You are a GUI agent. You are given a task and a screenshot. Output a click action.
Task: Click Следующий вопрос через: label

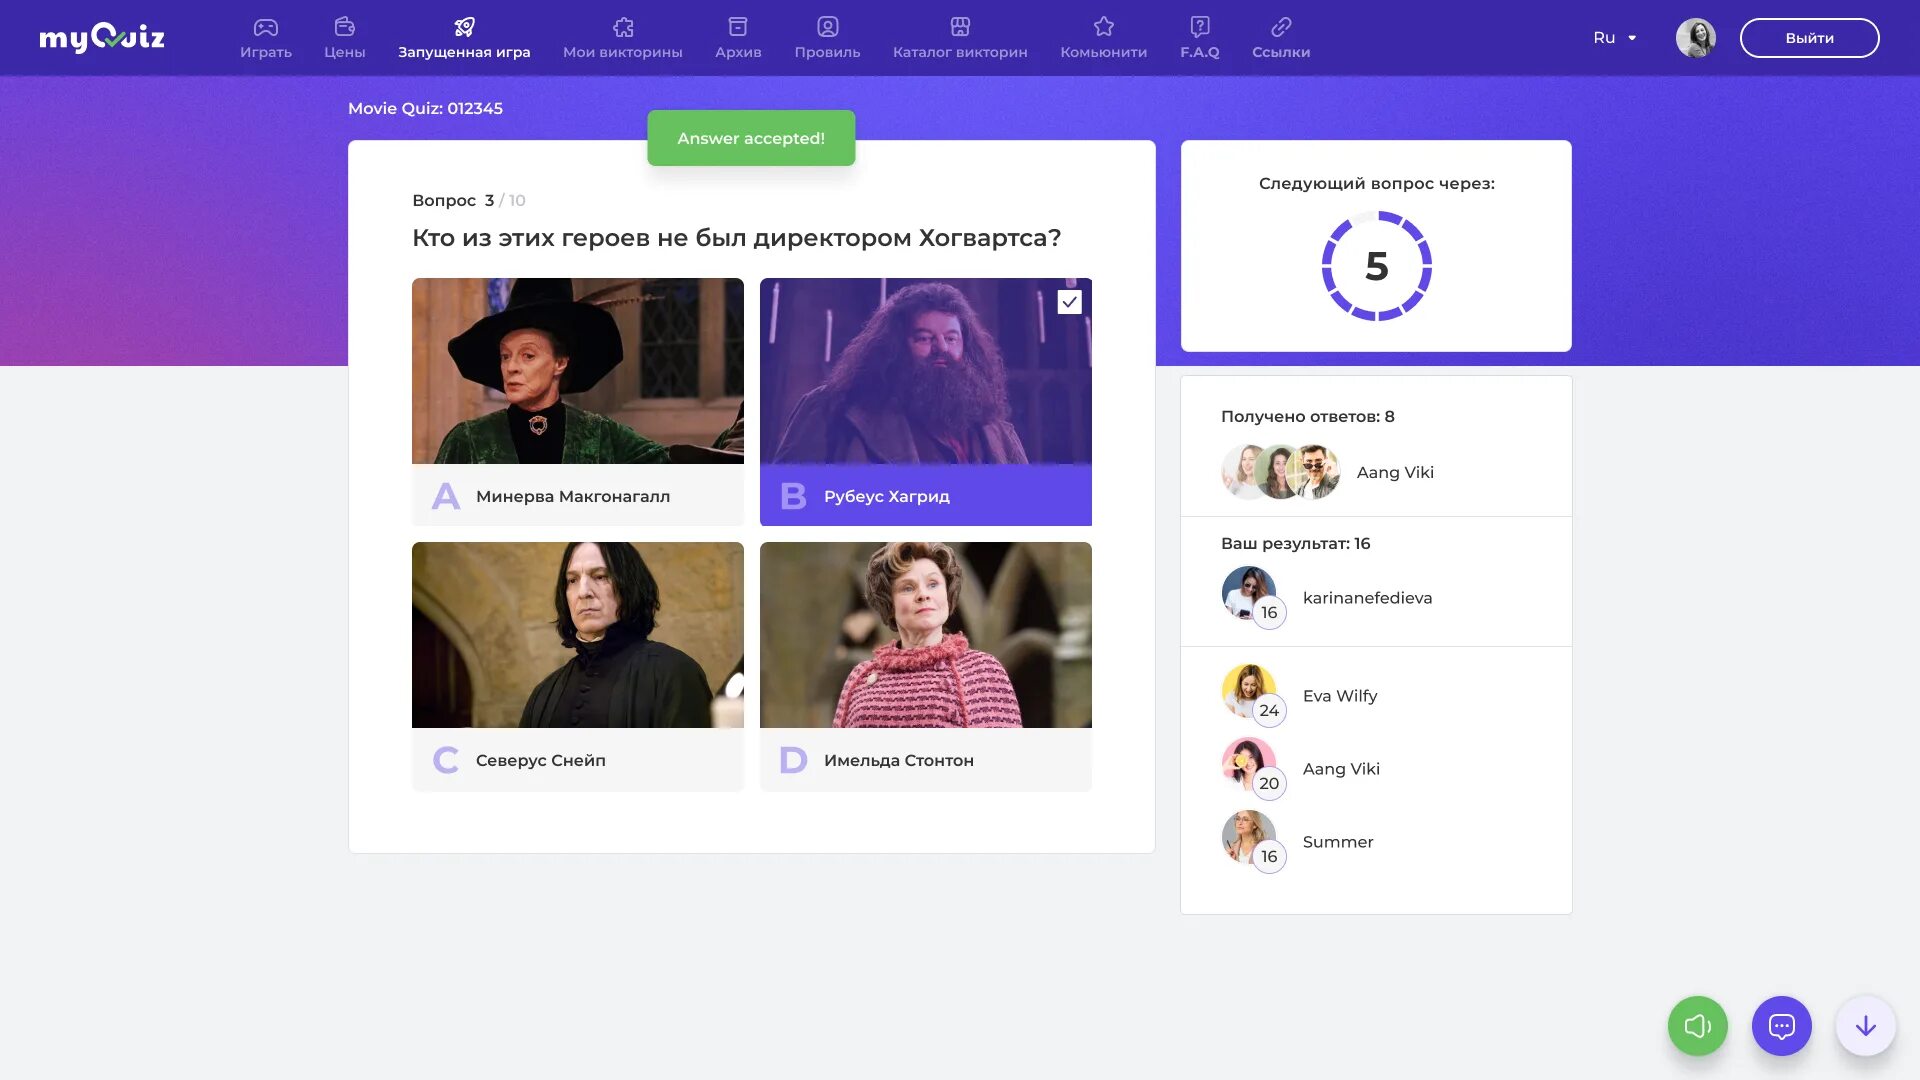pyautogui.click(x=1377, y=183)
